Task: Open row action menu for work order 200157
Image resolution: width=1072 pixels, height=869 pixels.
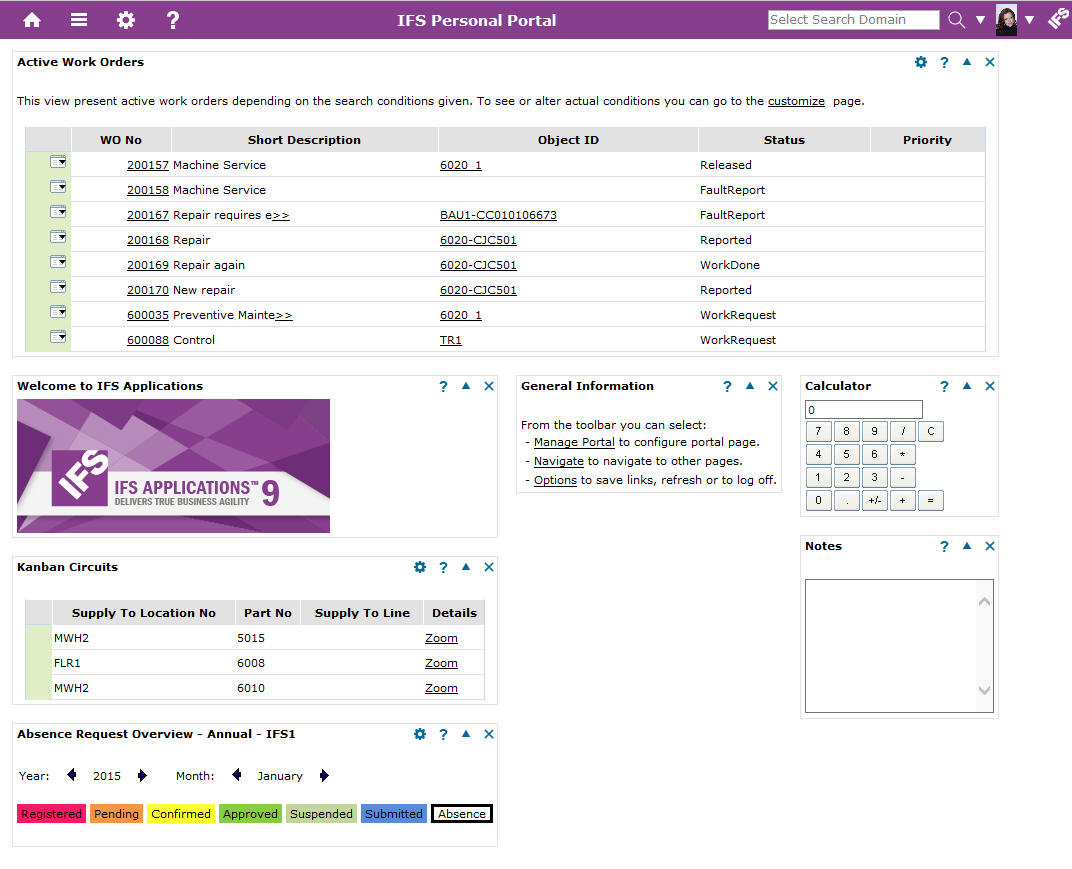Action: [58, 162]
